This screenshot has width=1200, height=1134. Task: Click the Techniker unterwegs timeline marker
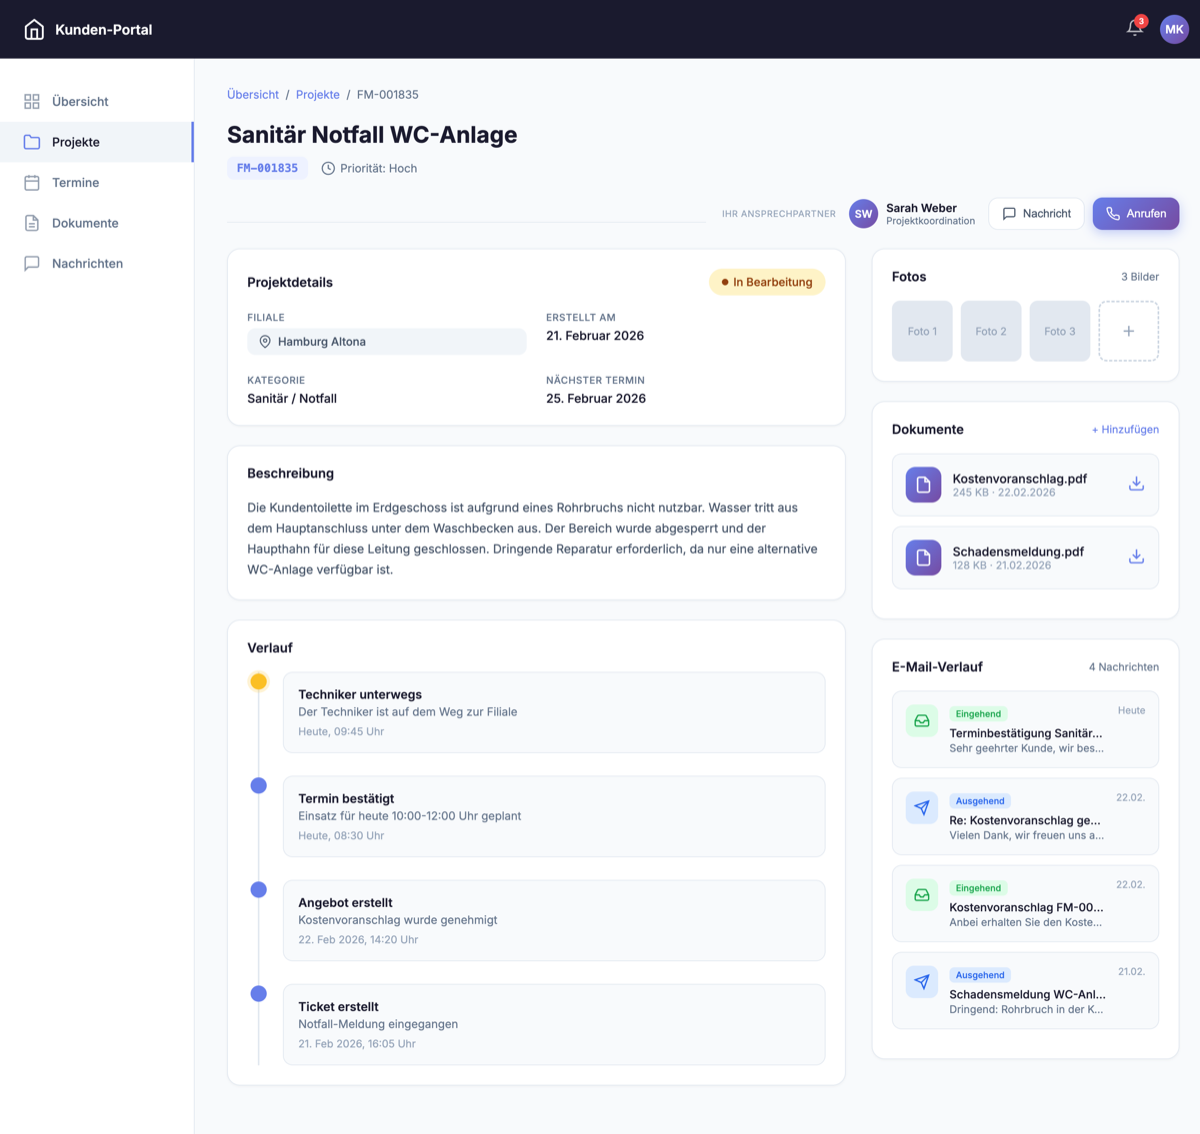coord(258,682)
